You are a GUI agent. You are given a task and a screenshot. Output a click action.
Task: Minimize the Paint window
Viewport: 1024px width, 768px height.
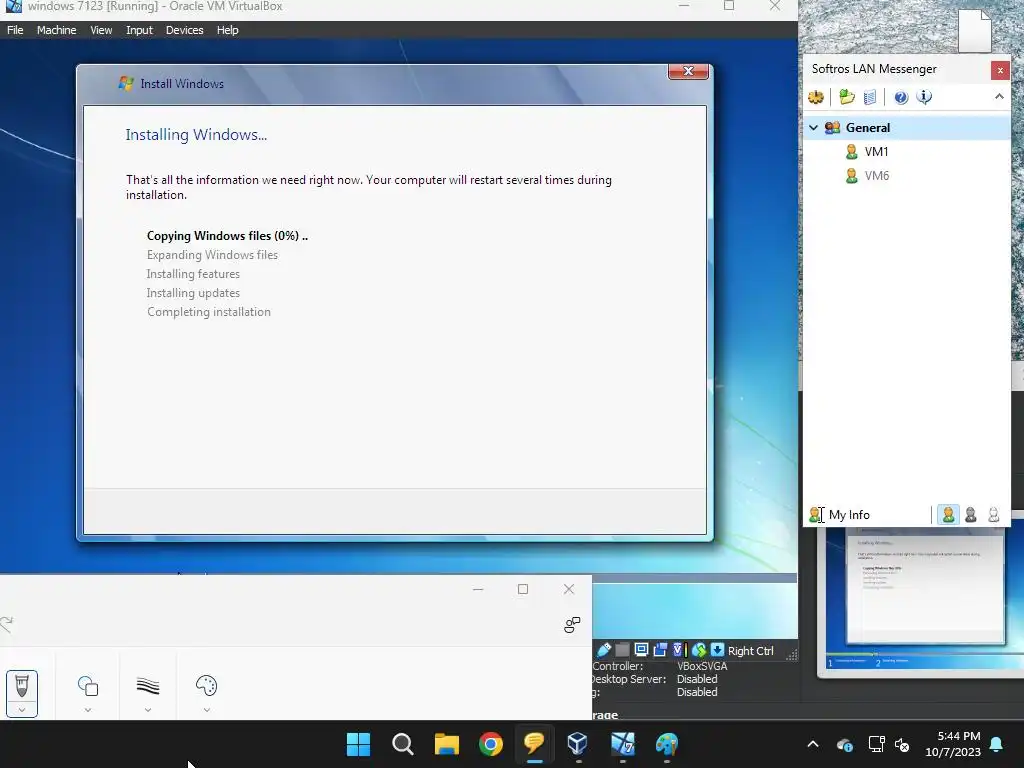[x=478, y=589]
